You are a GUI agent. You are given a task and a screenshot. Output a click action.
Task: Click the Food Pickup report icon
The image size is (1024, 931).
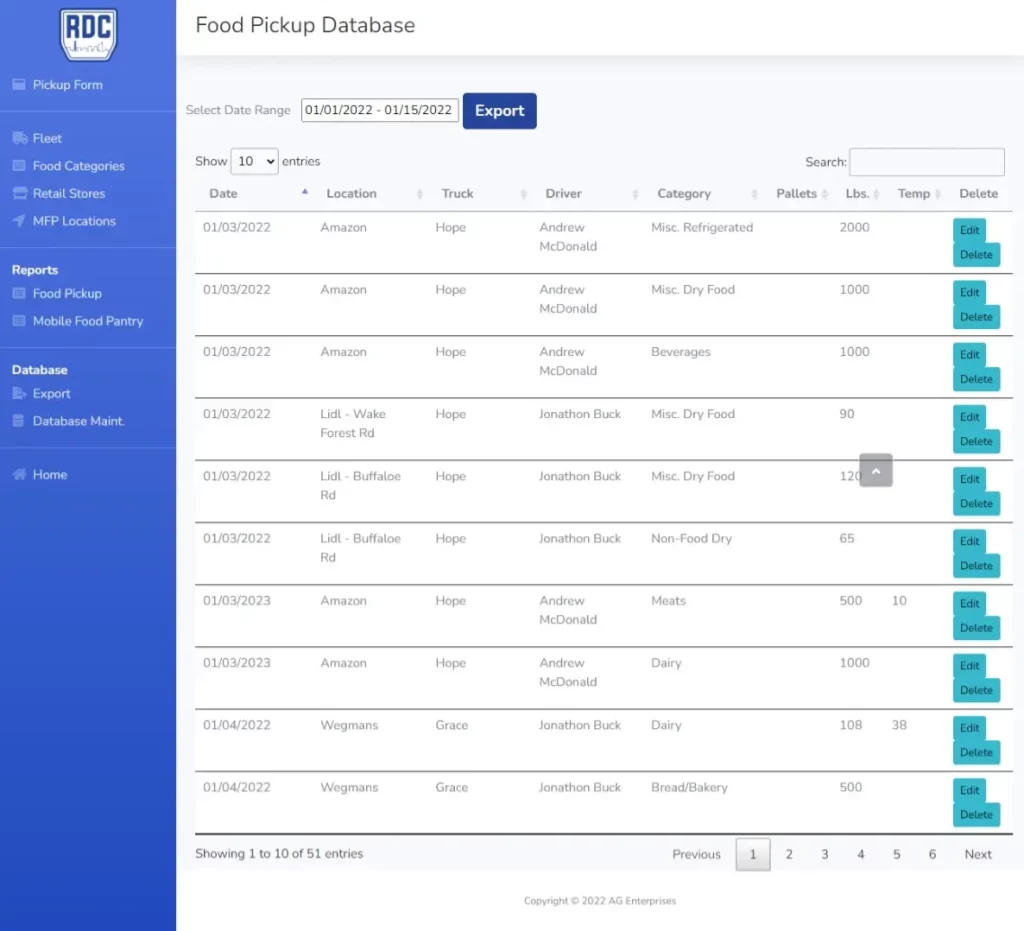click(x=19, y=293)
